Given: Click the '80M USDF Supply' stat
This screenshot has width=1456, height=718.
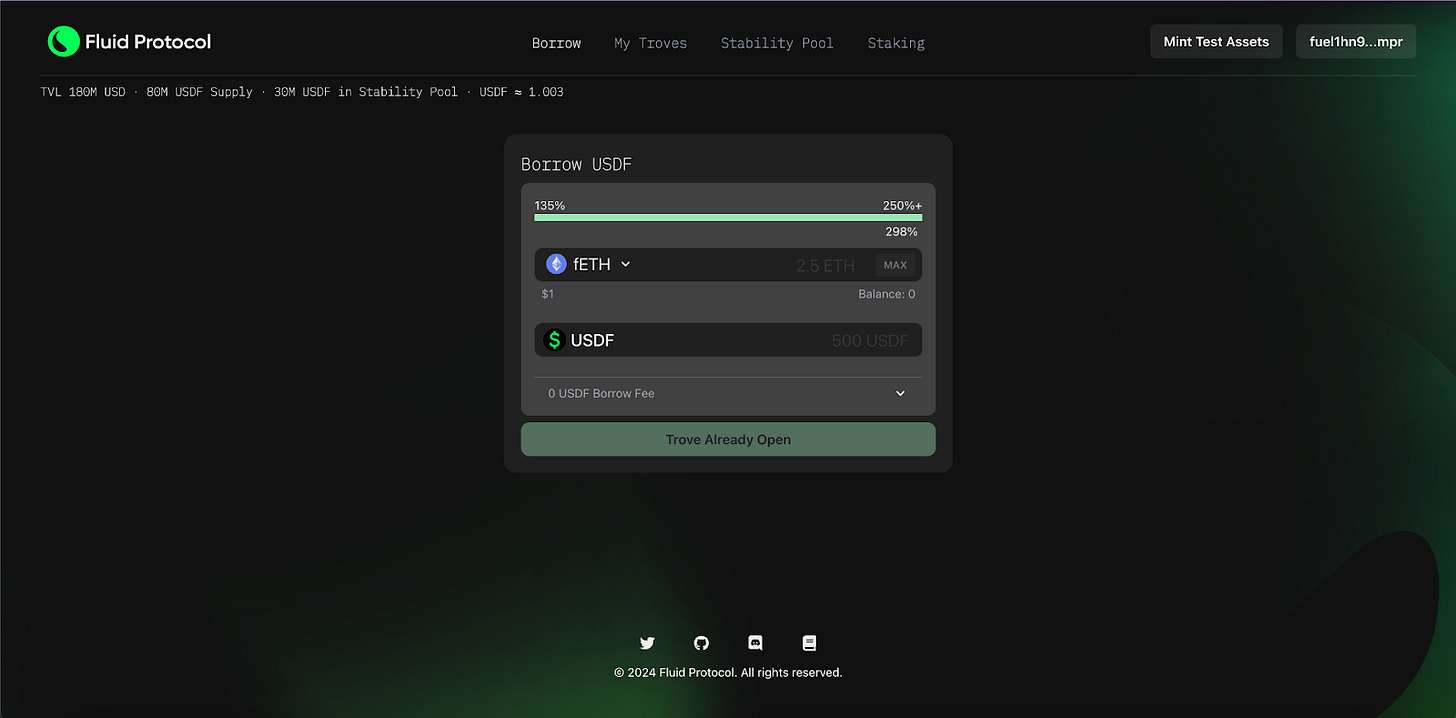Looking at the screenshot, I should click(x=199, y=92).
